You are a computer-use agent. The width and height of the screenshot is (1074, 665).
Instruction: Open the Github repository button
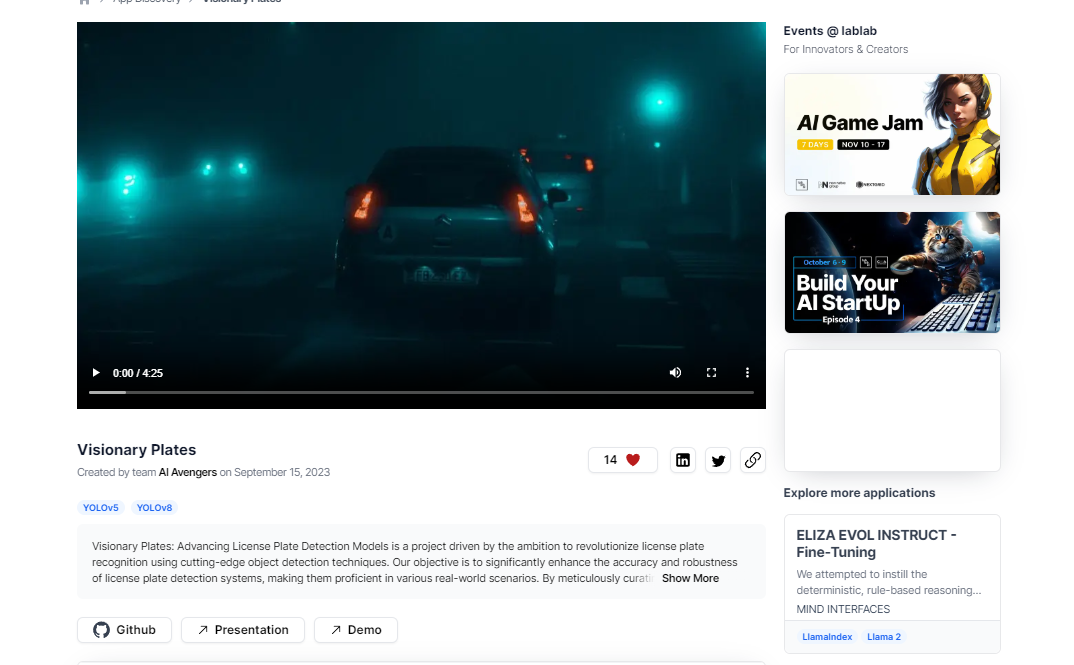125,630
